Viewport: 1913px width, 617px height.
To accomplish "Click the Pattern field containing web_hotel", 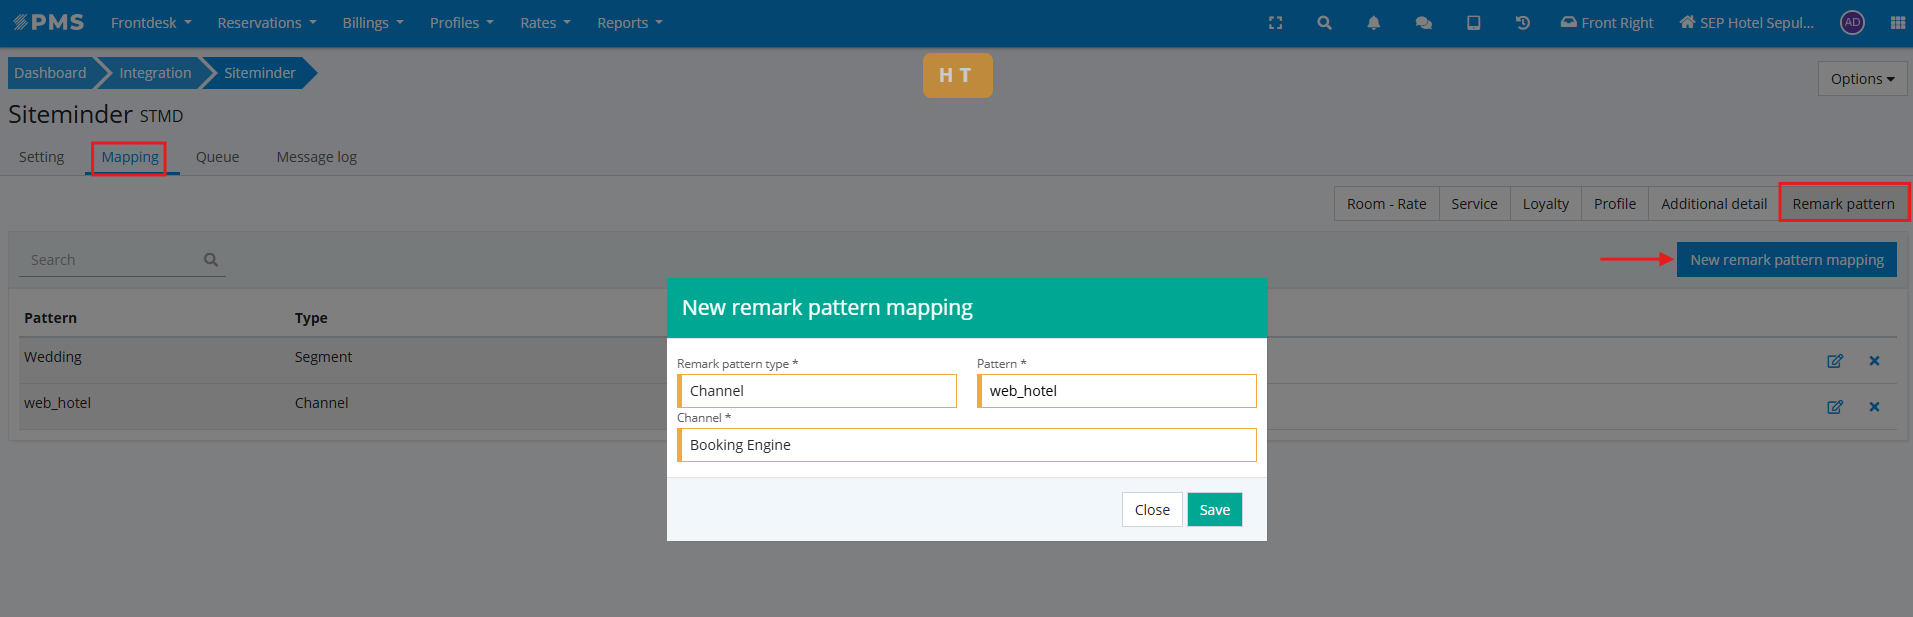I will point(1117,391).
